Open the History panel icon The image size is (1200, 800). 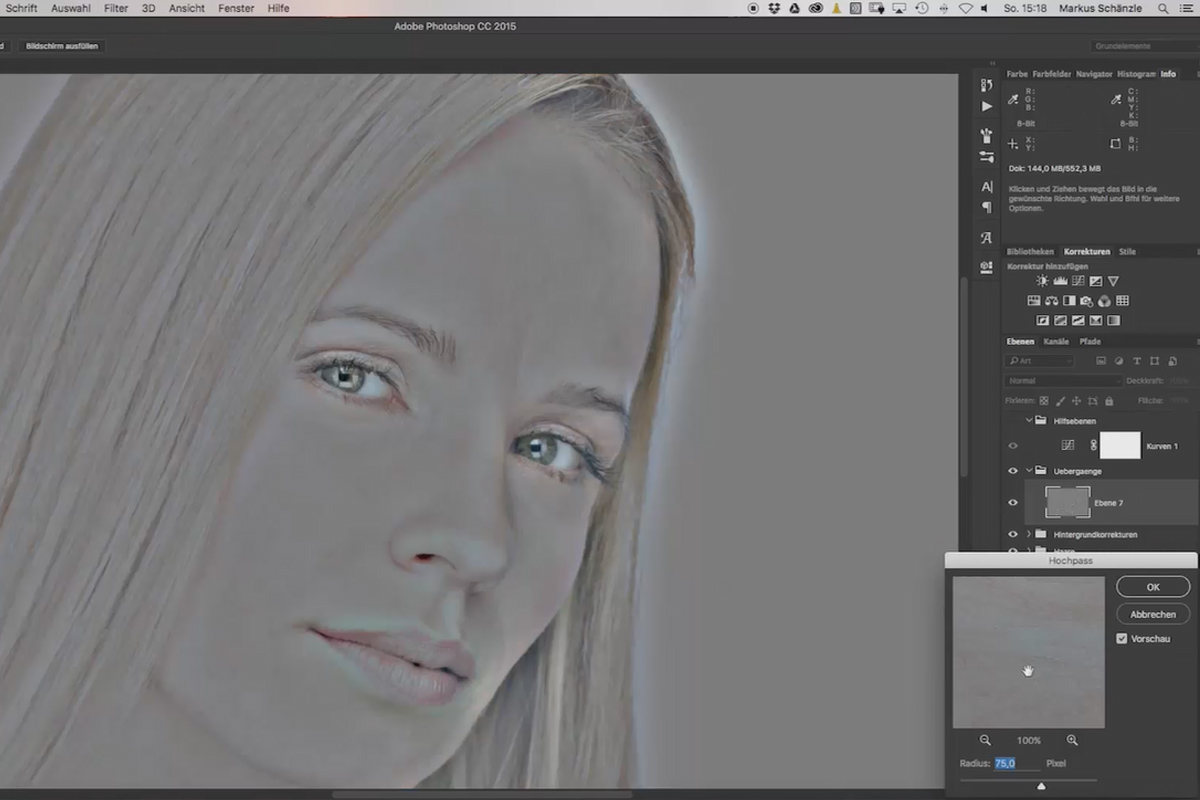tap(987, 85)
